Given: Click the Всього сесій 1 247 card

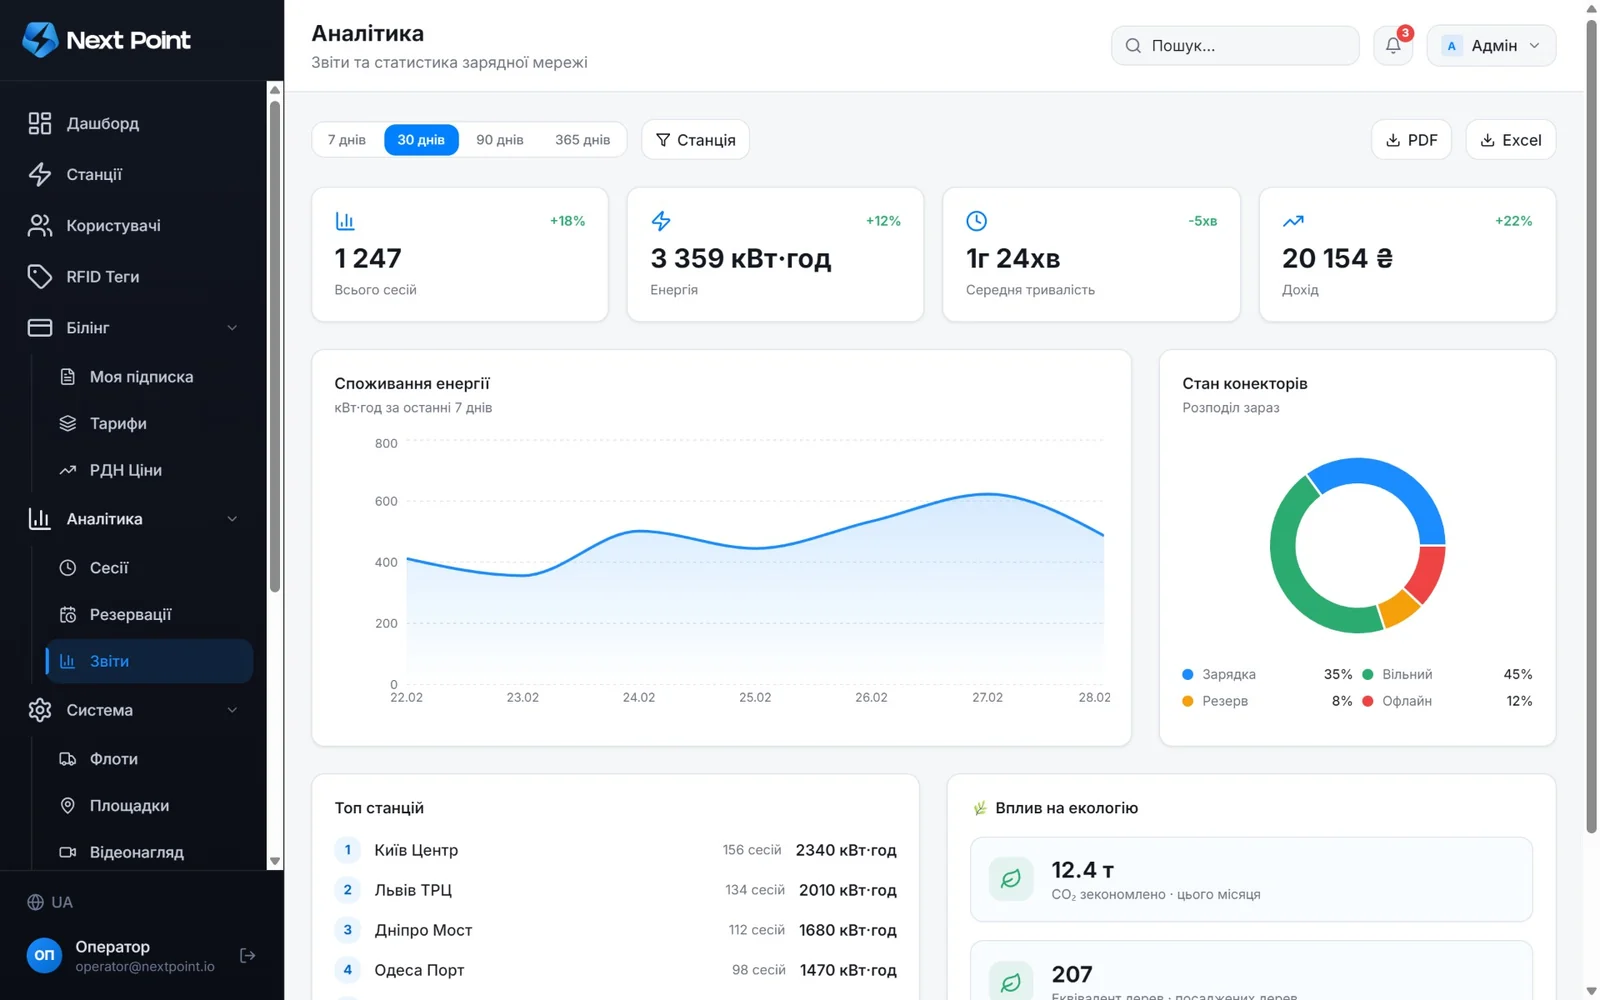Looking at the screenshot, I should (460, 255).
